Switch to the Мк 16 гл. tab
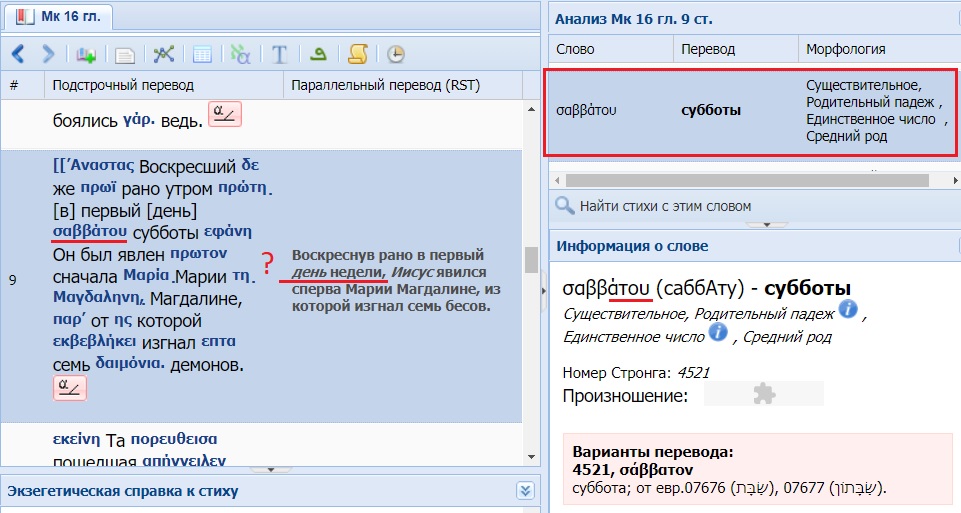 pos(58,16)
